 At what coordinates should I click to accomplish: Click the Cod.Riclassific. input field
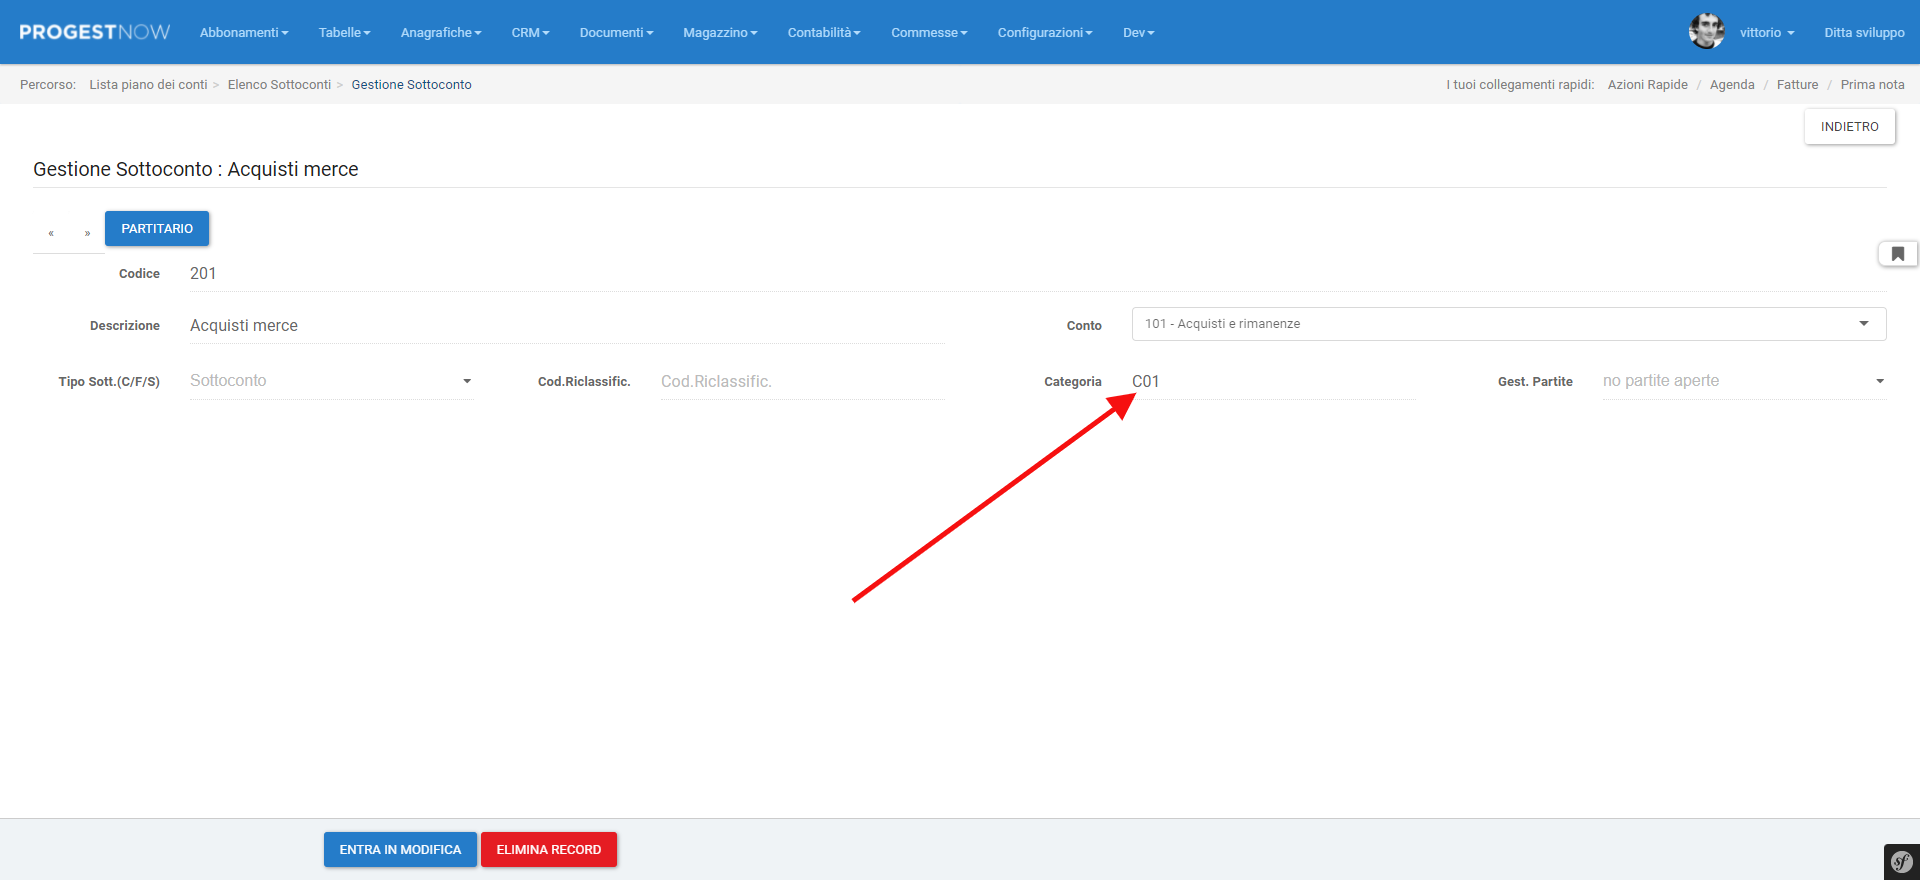(802, 381)
